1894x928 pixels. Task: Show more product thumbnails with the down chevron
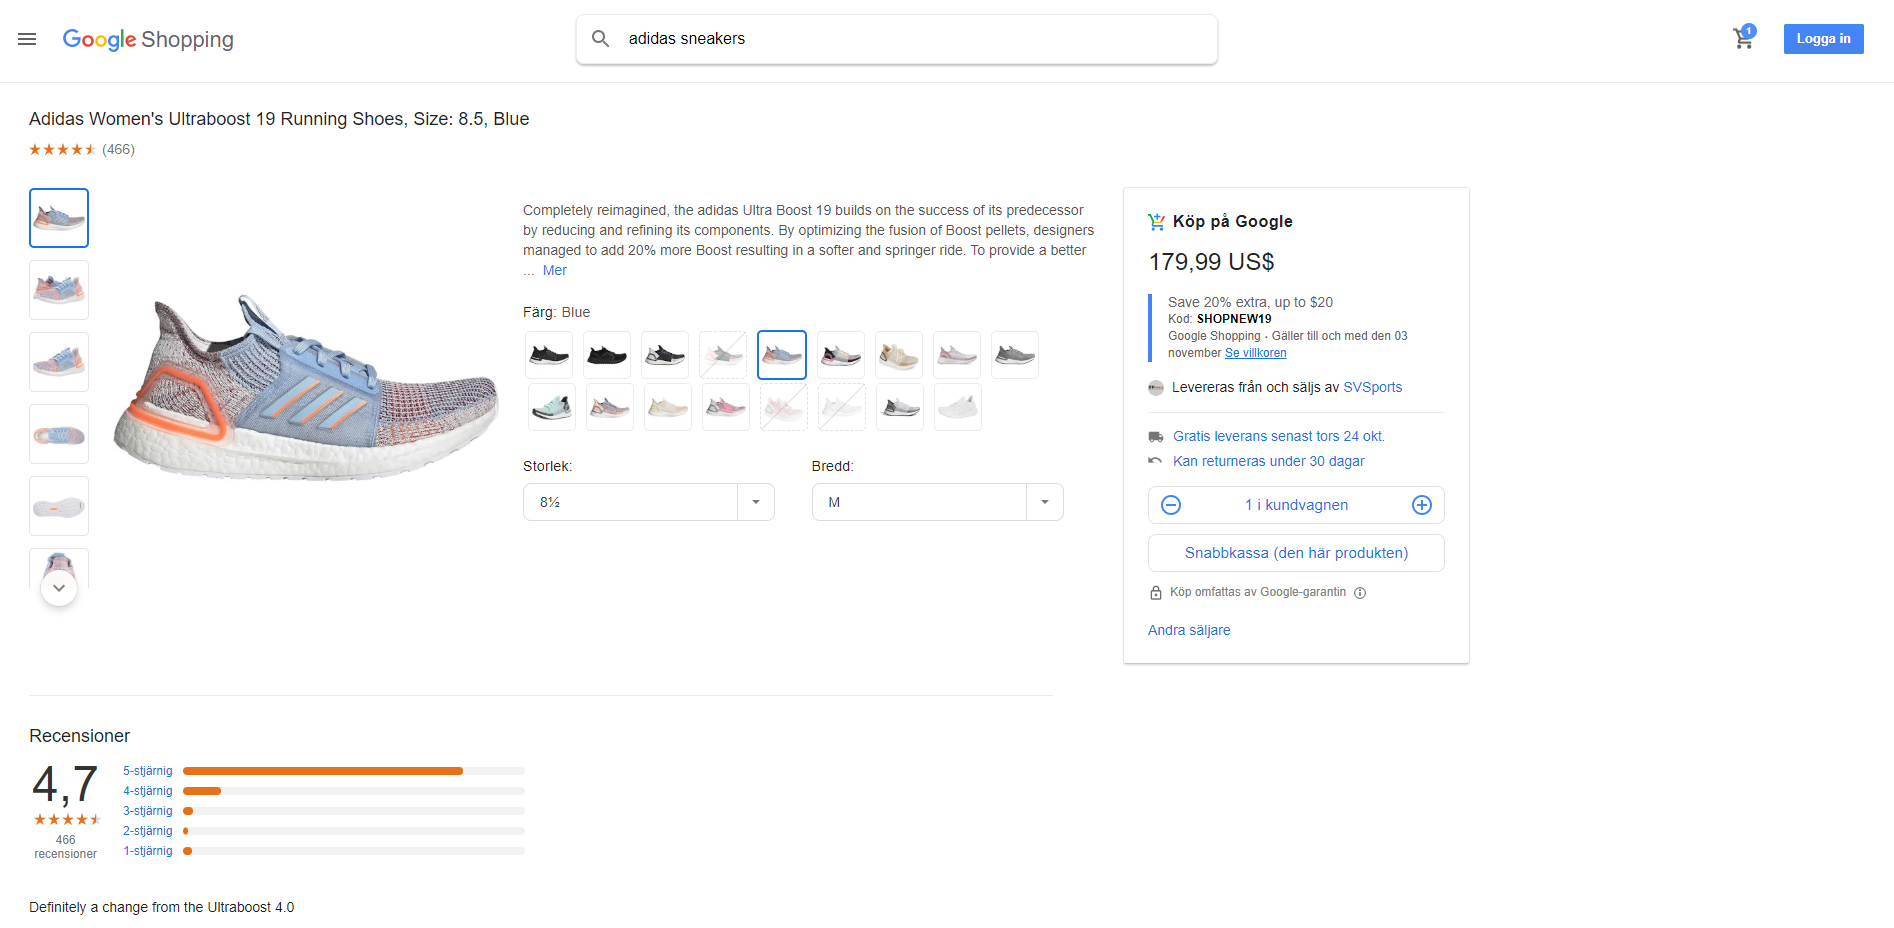(59, 588)
